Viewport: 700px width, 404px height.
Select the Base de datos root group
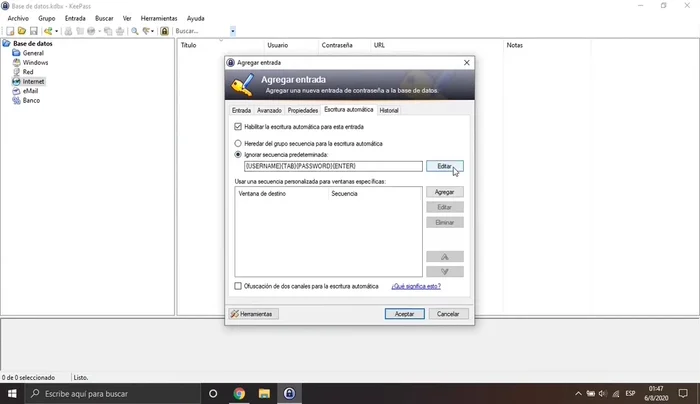pos(33,43)
